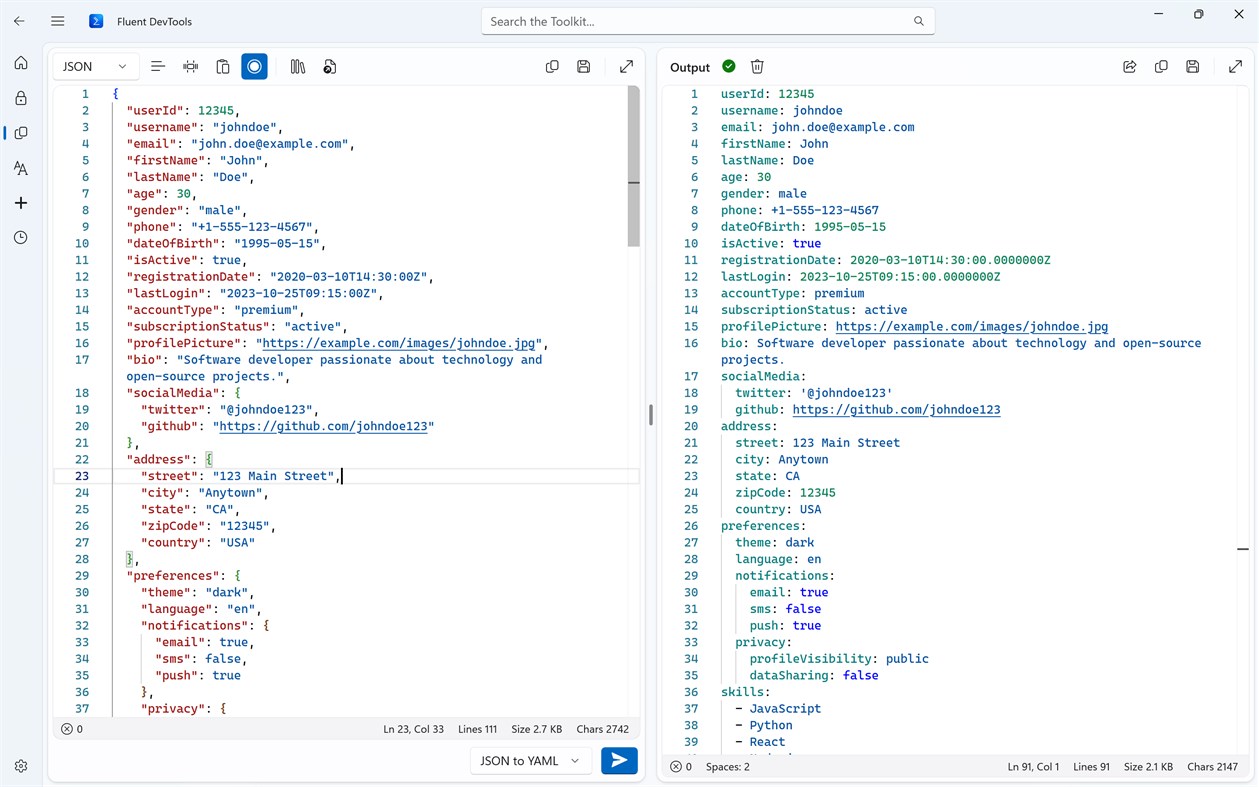Open the hamburger navigation menu
The width and height of the screenshot is (1259, 787).
[x=58, y=21]
